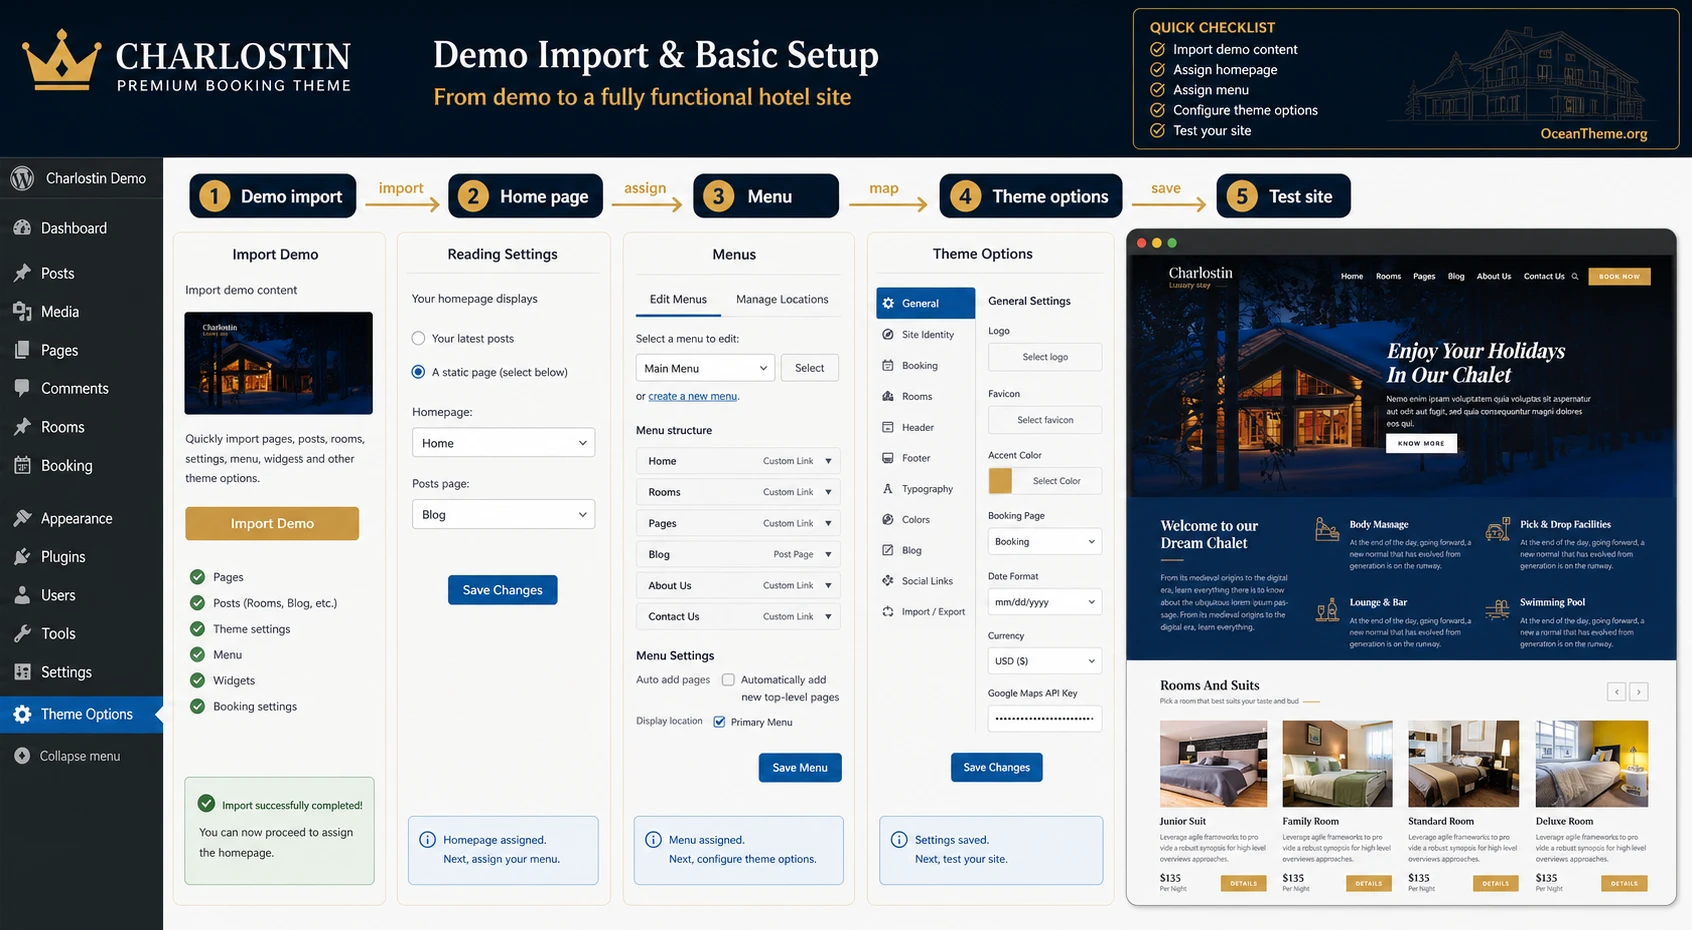Open Dashboard icon in sidebar

point(22,228)
